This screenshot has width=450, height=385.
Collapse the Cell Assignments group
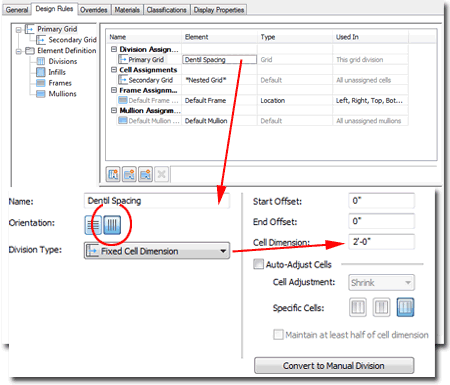tap(114, 70)
